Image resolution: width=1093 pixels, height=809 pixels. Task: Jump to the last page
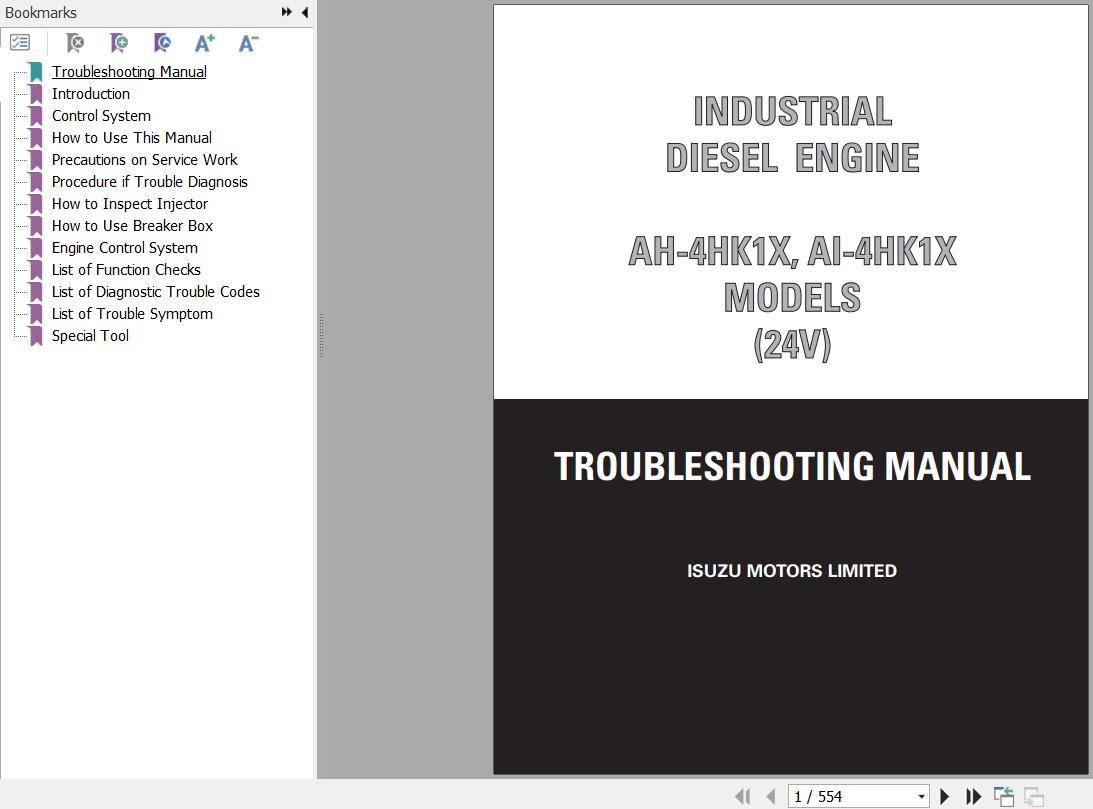point(973,796)
